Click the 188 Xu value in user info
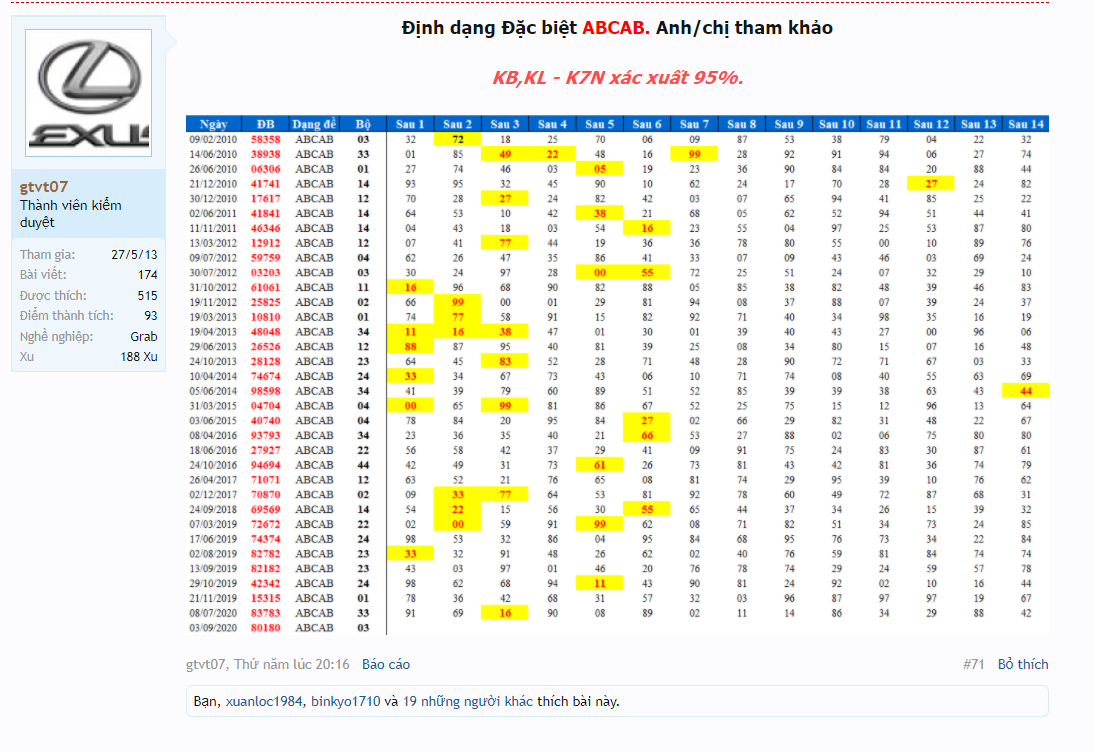Screen dimensions: 1093x752 [x=138, y=356]
